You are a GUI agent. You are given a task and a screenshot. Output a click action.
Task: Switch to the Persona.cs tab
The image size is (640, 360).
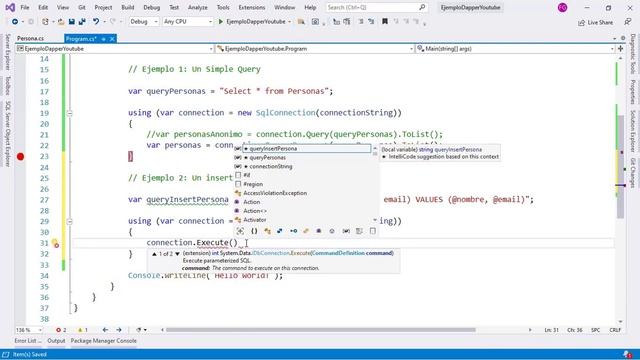[x=31, y=39]
